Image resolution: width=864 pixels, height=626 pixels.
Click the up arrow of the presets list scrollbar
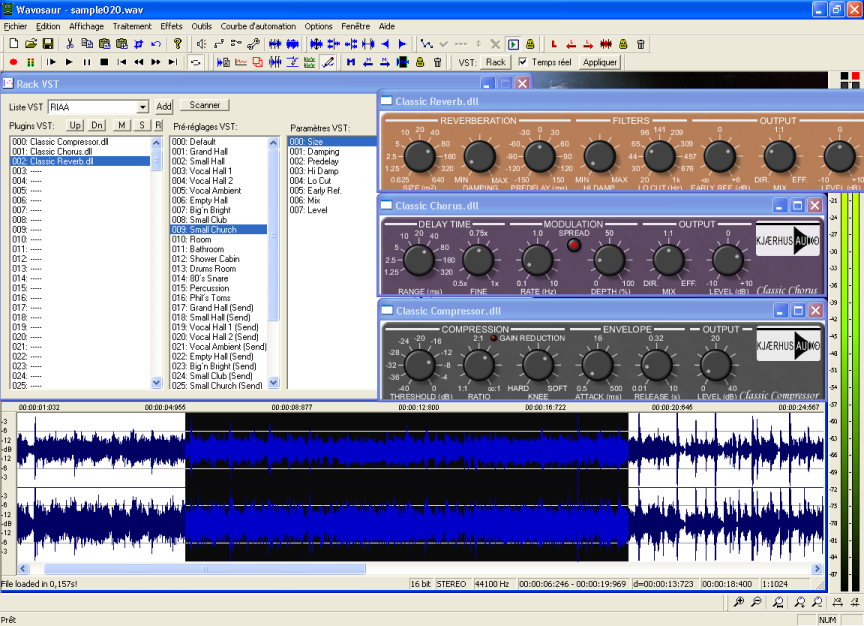click(273, 143)
